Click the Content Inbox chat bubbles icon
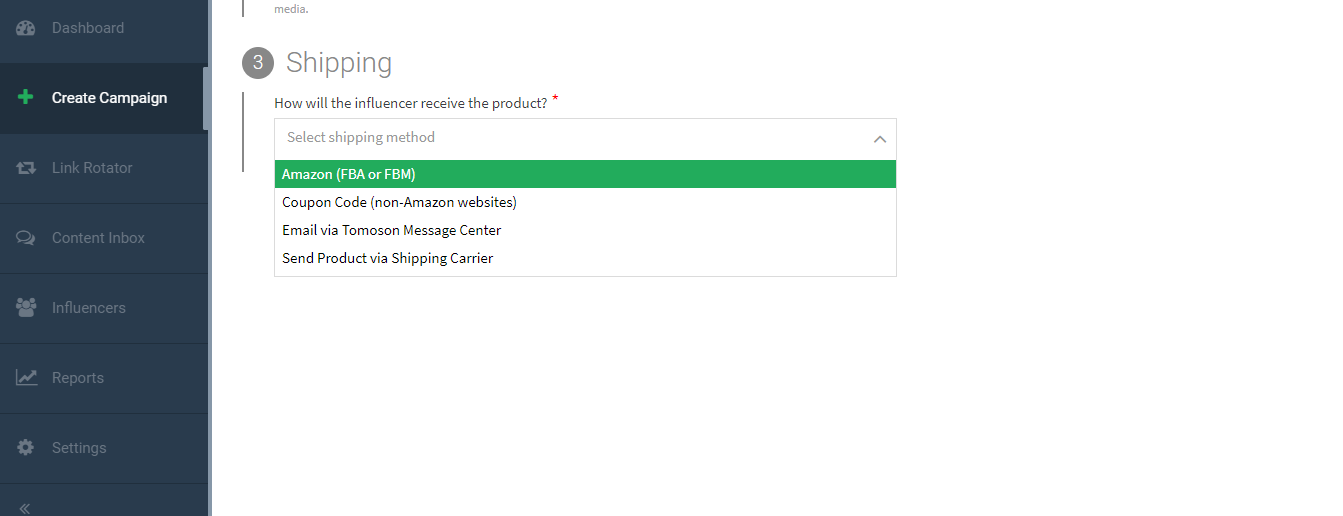Image resolution: width=1343 pixels, height=516 pixels. point(26,238)
